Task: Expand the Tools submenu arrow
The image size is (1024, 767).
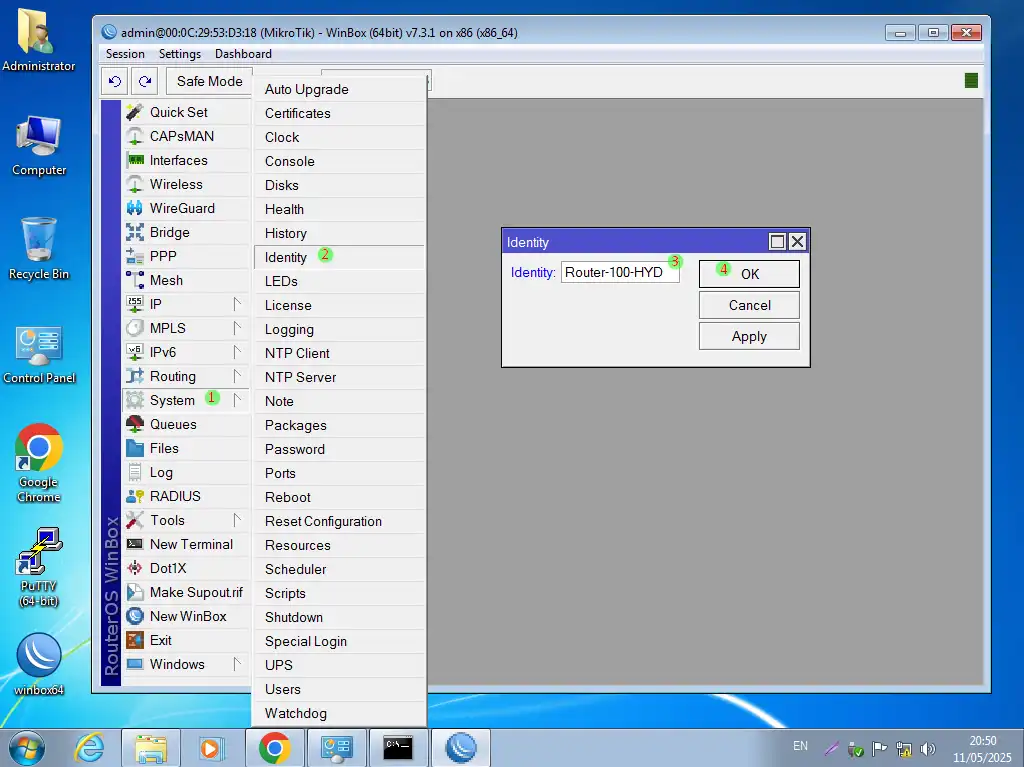Action: (x=238, y=520)
